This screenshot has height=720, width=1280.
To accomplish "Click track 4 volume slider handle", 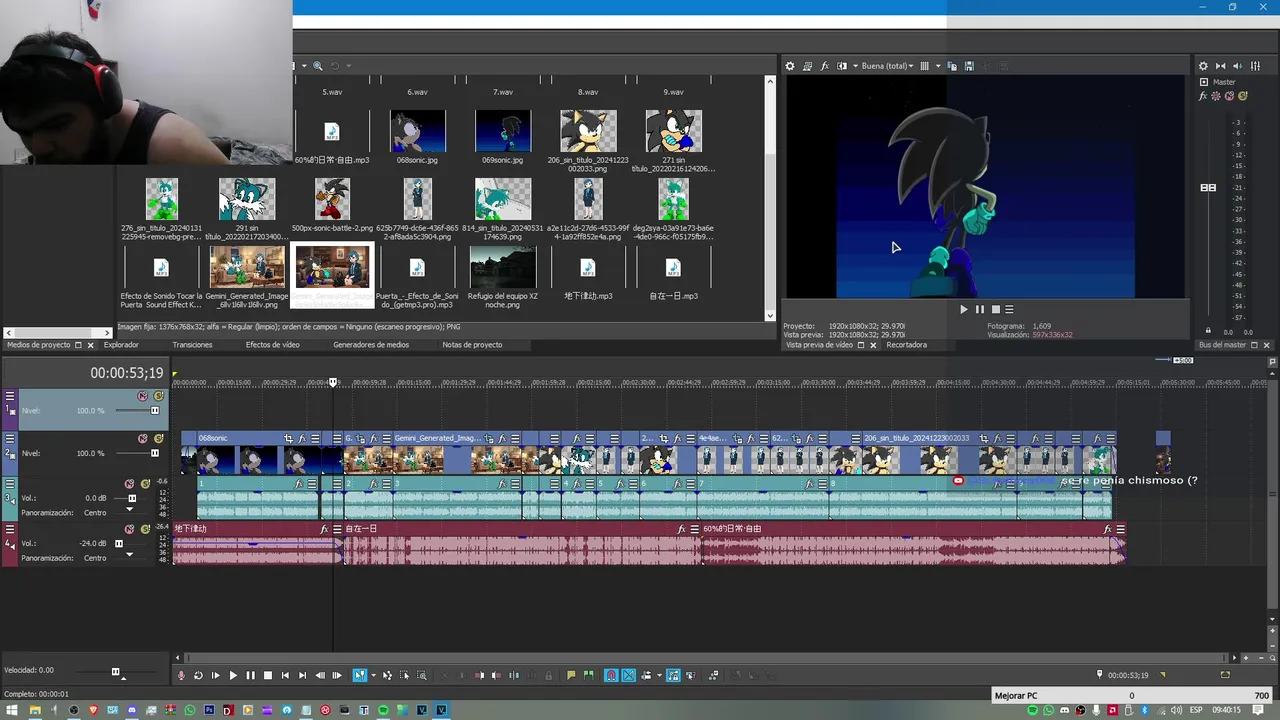I will [x=119, y=544].
